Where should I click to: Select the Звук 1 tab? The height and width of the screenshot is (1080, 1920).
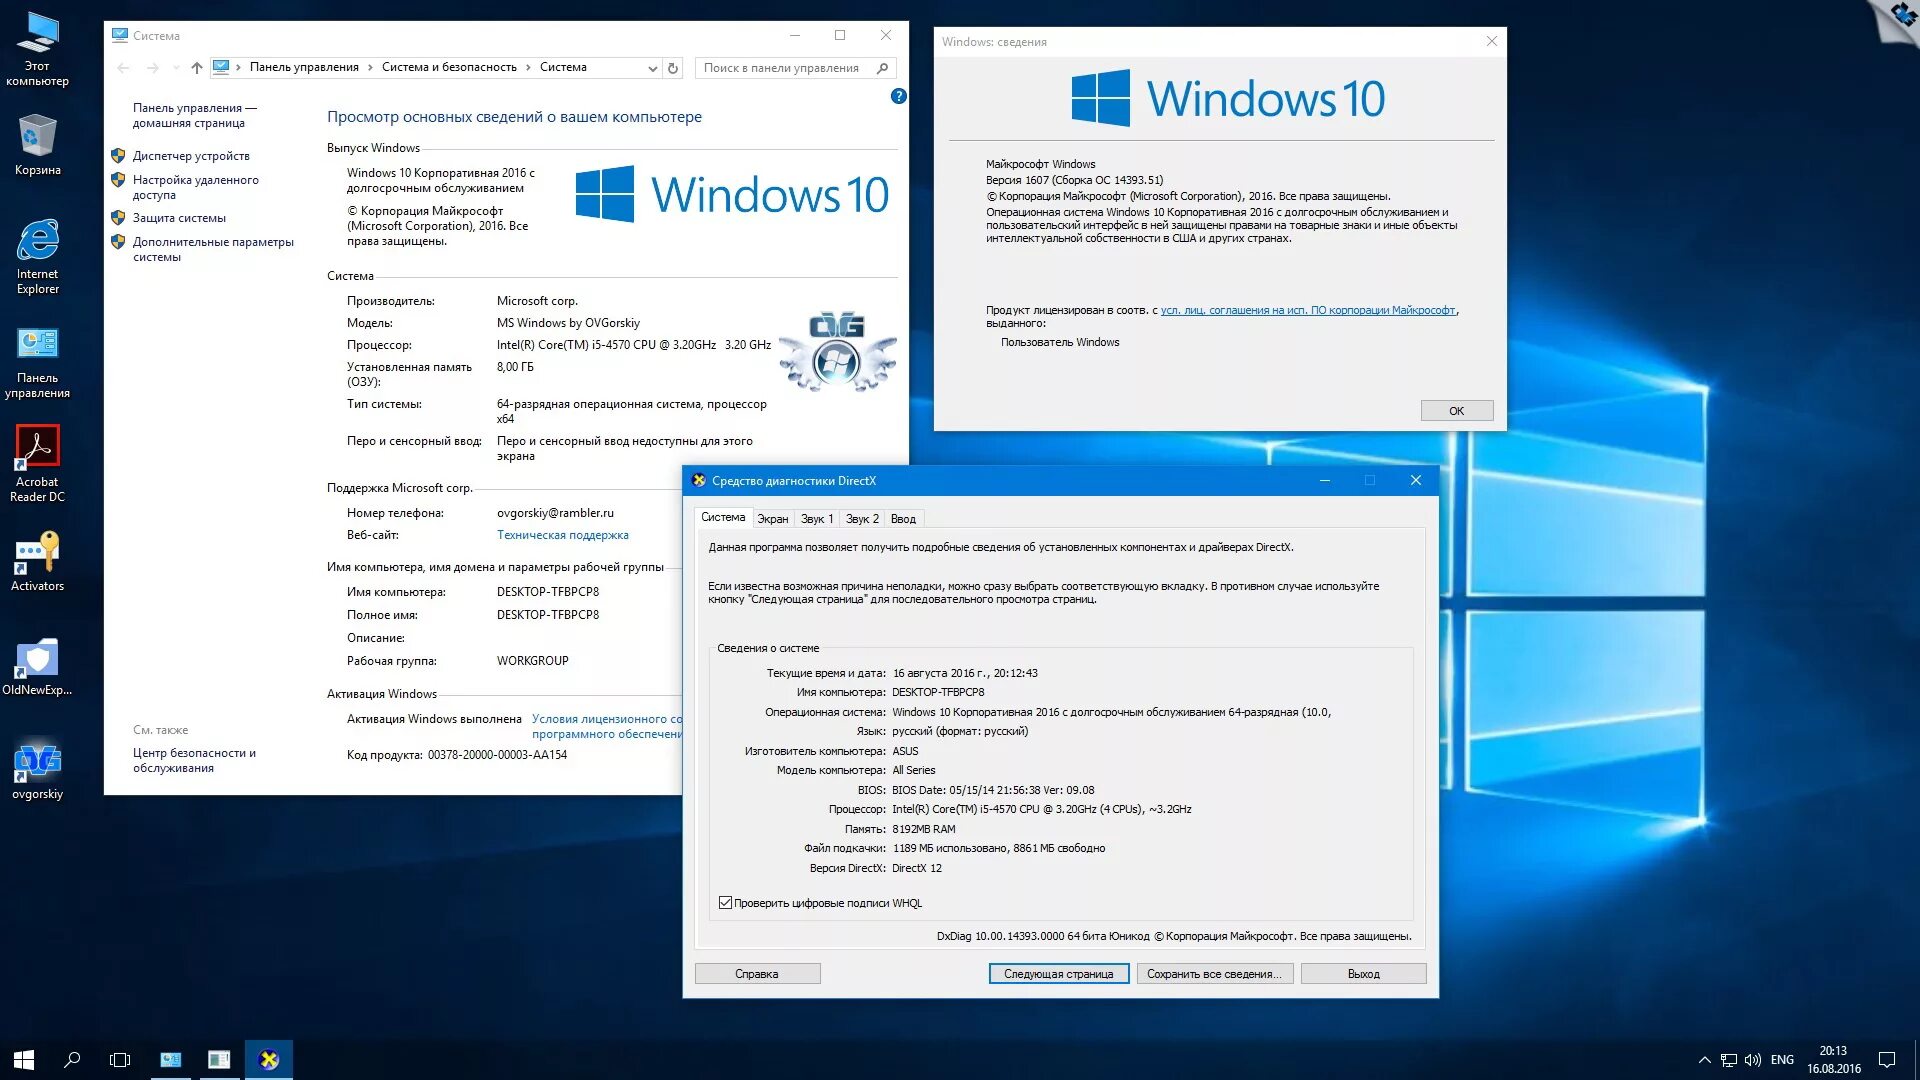click(x=816, y=519)
